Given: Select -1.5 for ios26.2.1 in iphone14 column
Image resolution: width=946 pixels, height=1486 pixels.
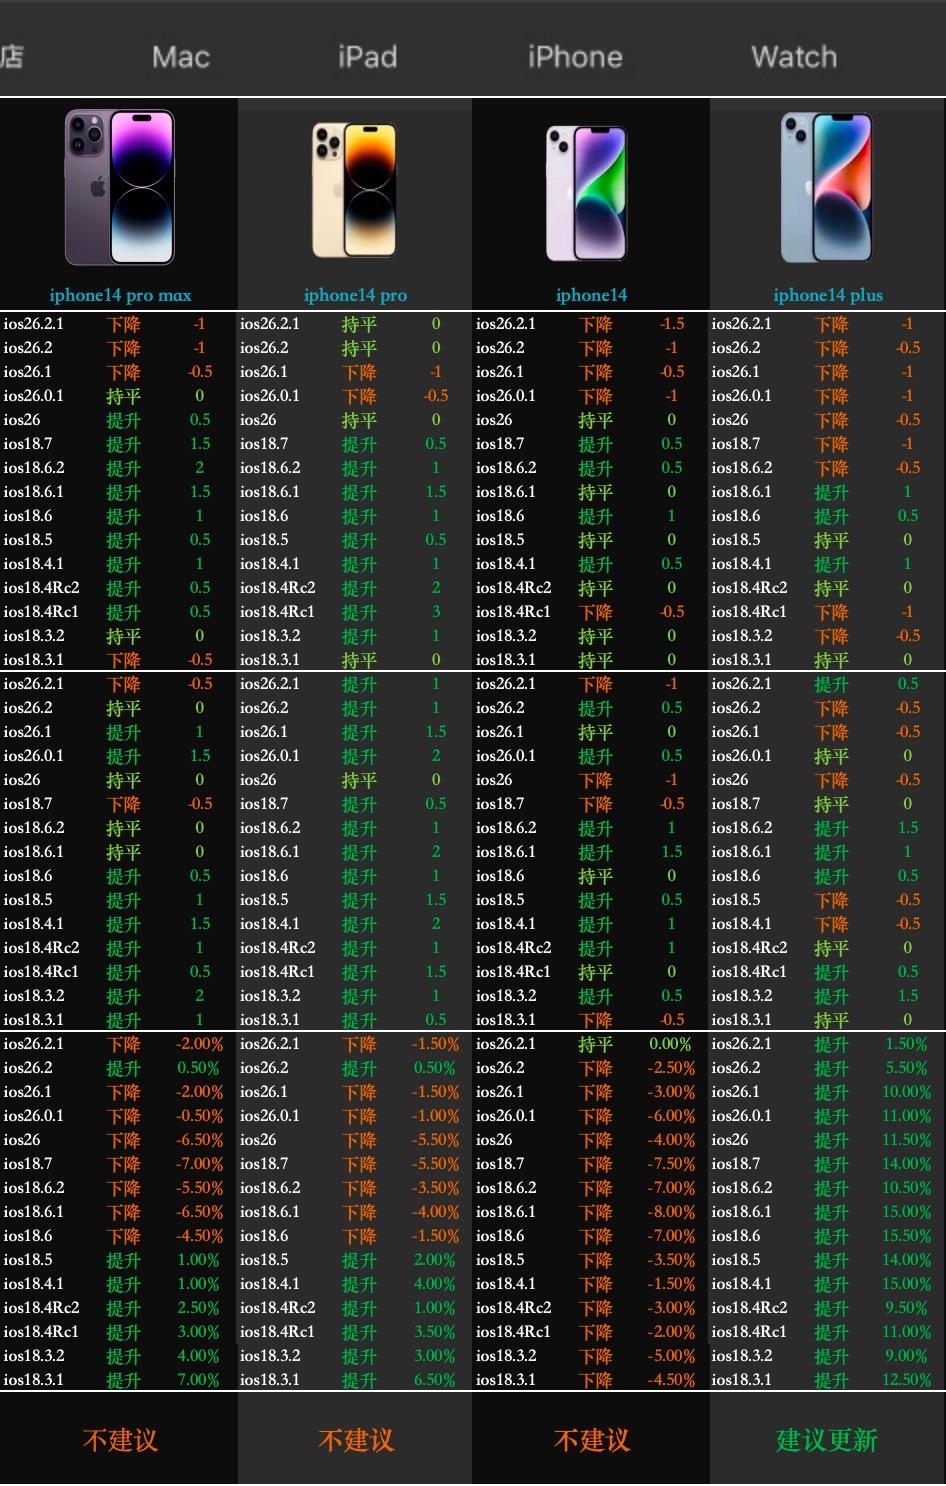Looking at the screenshot, I should click(x=672, y=324).
